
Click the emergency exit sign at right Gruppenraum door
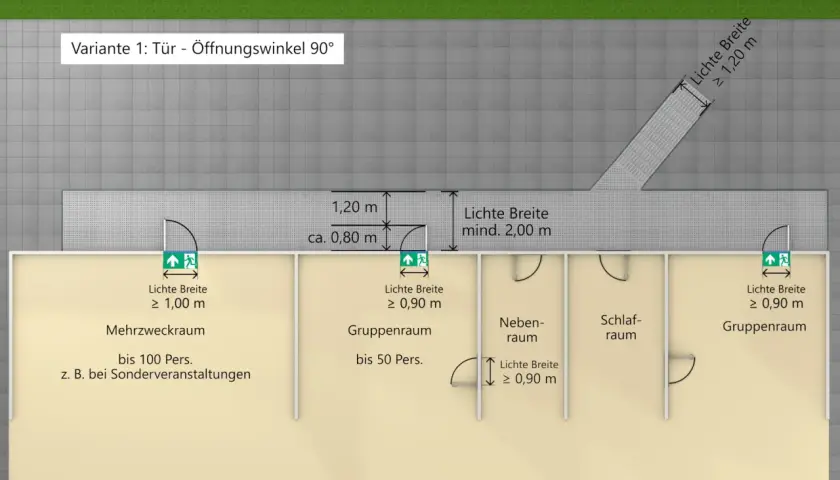coord(776,260)
